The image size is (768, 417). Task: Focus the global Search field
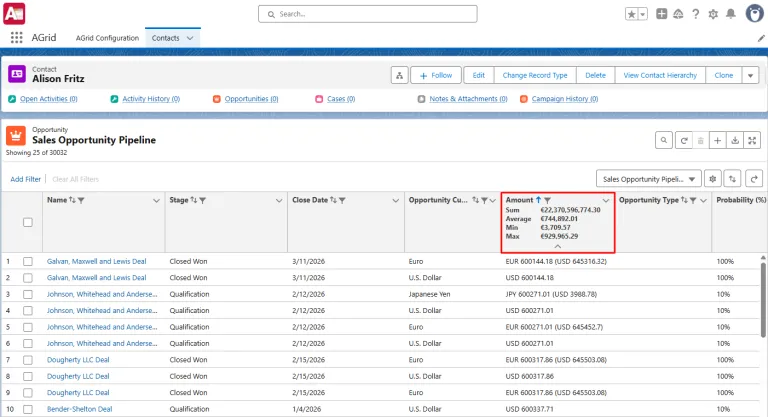click(x=367, y=14)
